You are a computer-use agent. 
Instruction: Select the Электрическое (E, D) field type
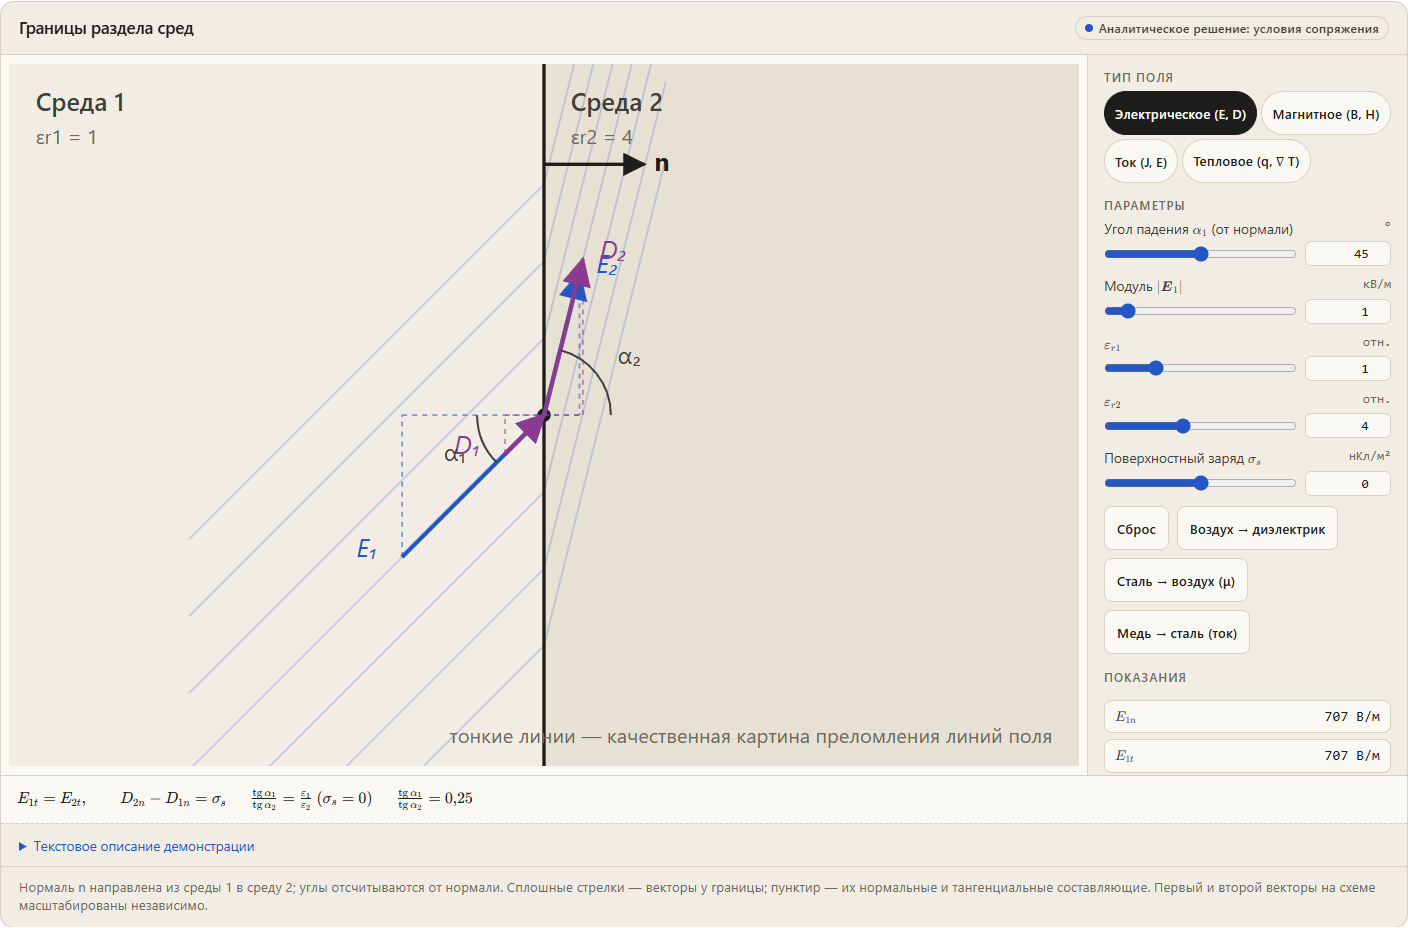coord(1180,114)
